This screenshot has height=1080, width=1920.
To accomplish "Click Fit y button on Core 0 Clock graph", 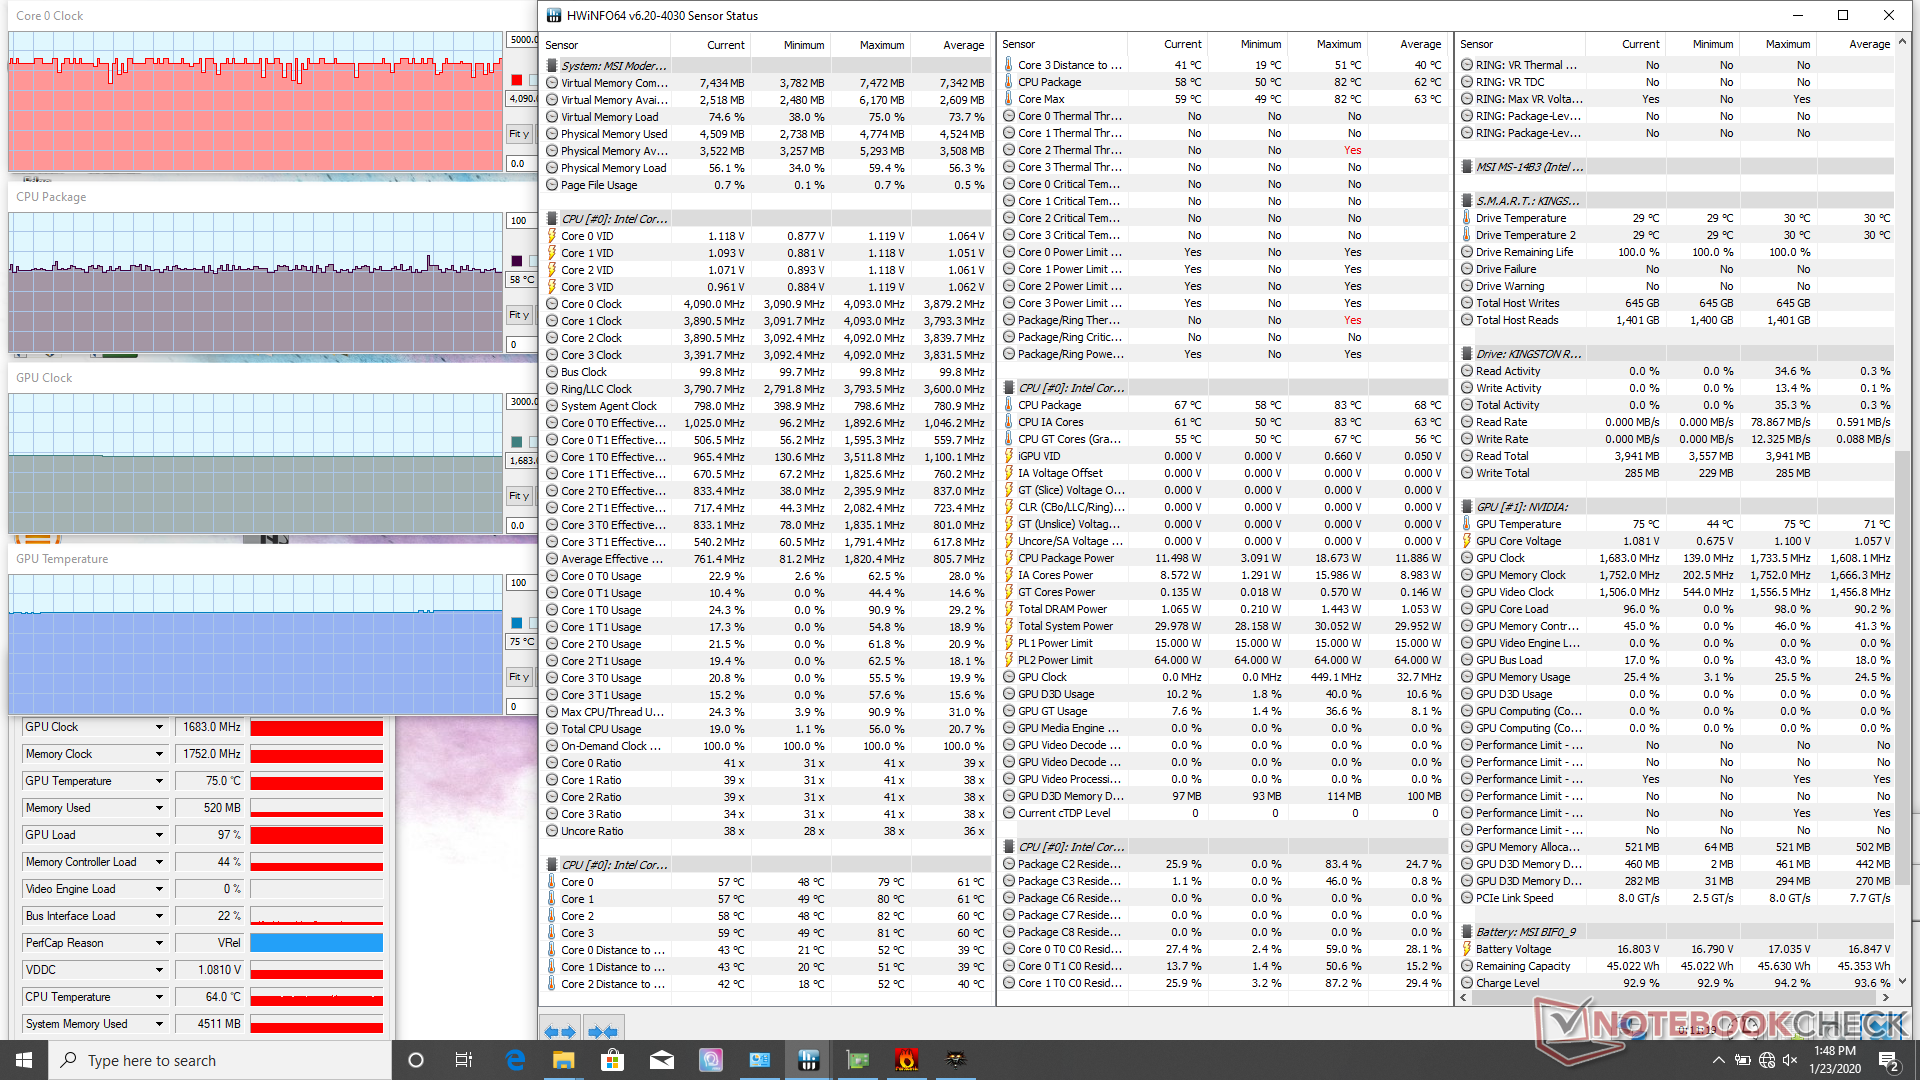I will point(518,134).
